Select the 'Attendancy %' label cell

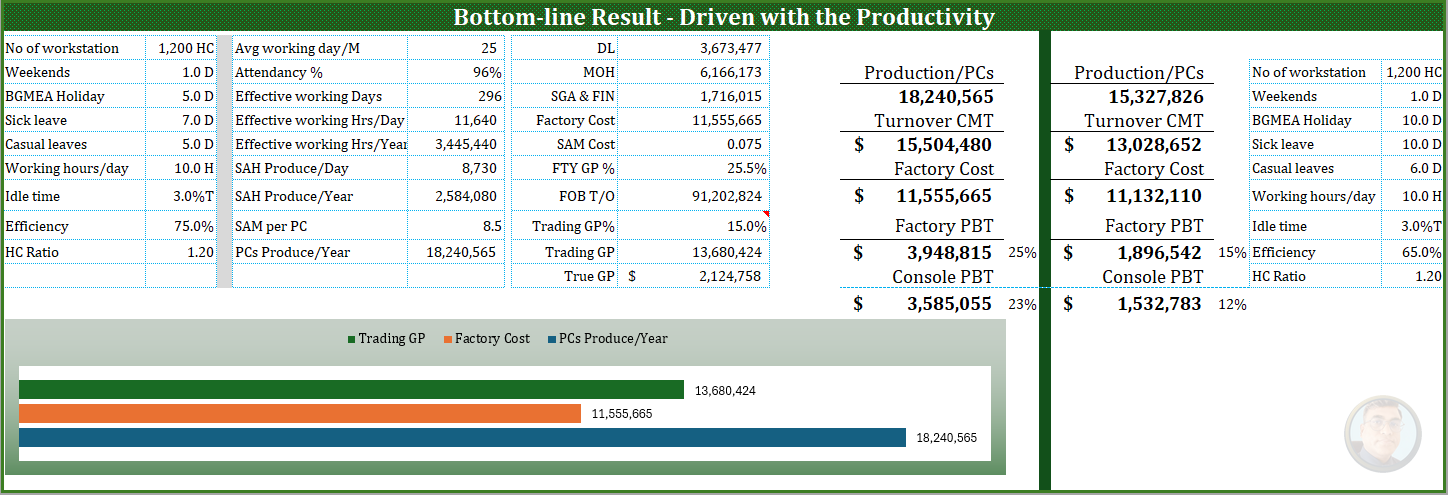pos(320,72)
